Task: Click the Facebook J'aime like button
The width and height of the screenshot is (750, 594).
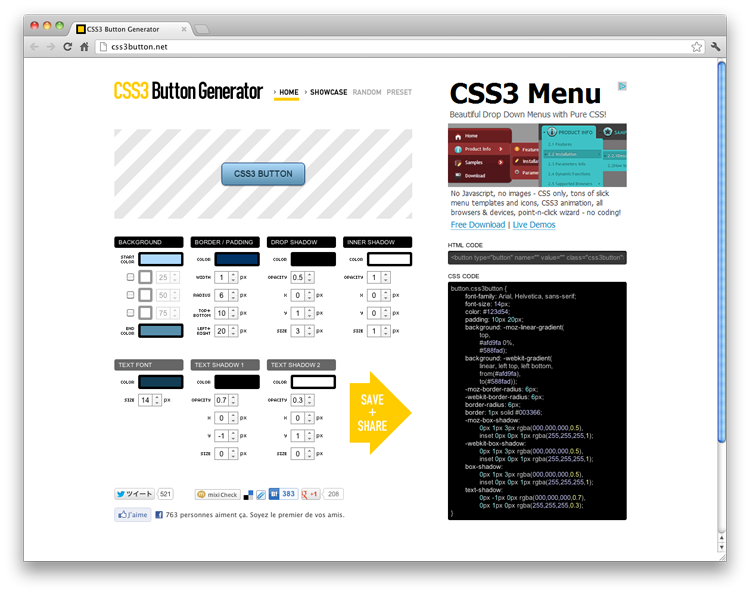Action: pos(133,515)
